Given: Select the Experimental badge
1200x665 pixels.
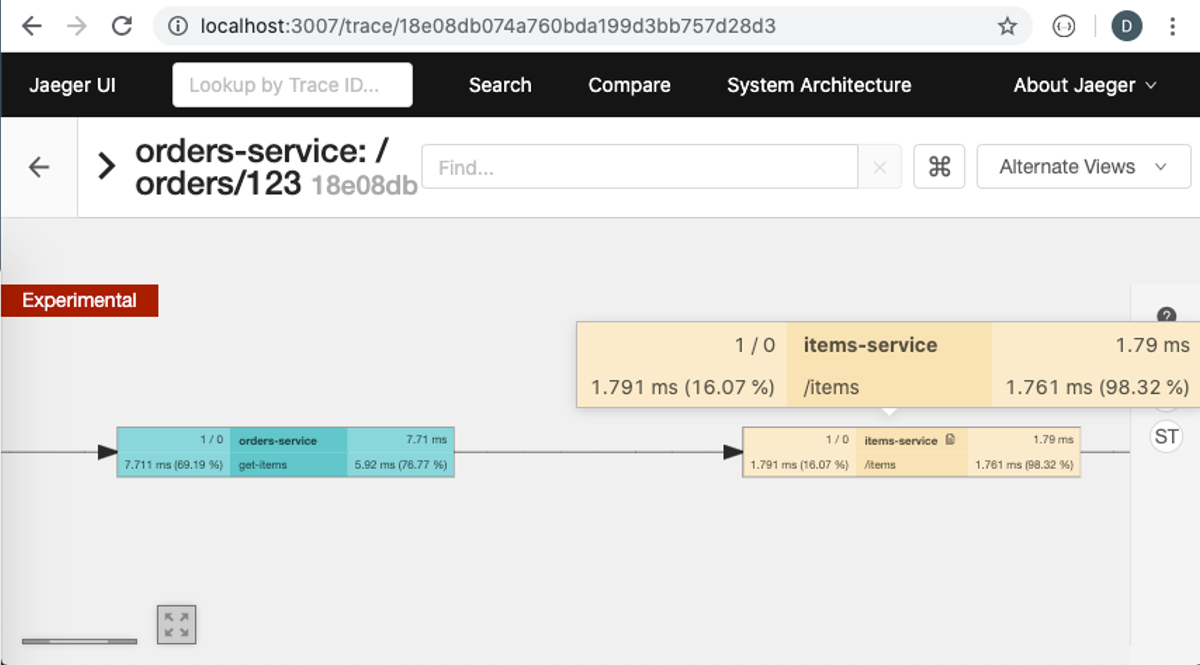Looking at the screenshot, I should 79,300.
